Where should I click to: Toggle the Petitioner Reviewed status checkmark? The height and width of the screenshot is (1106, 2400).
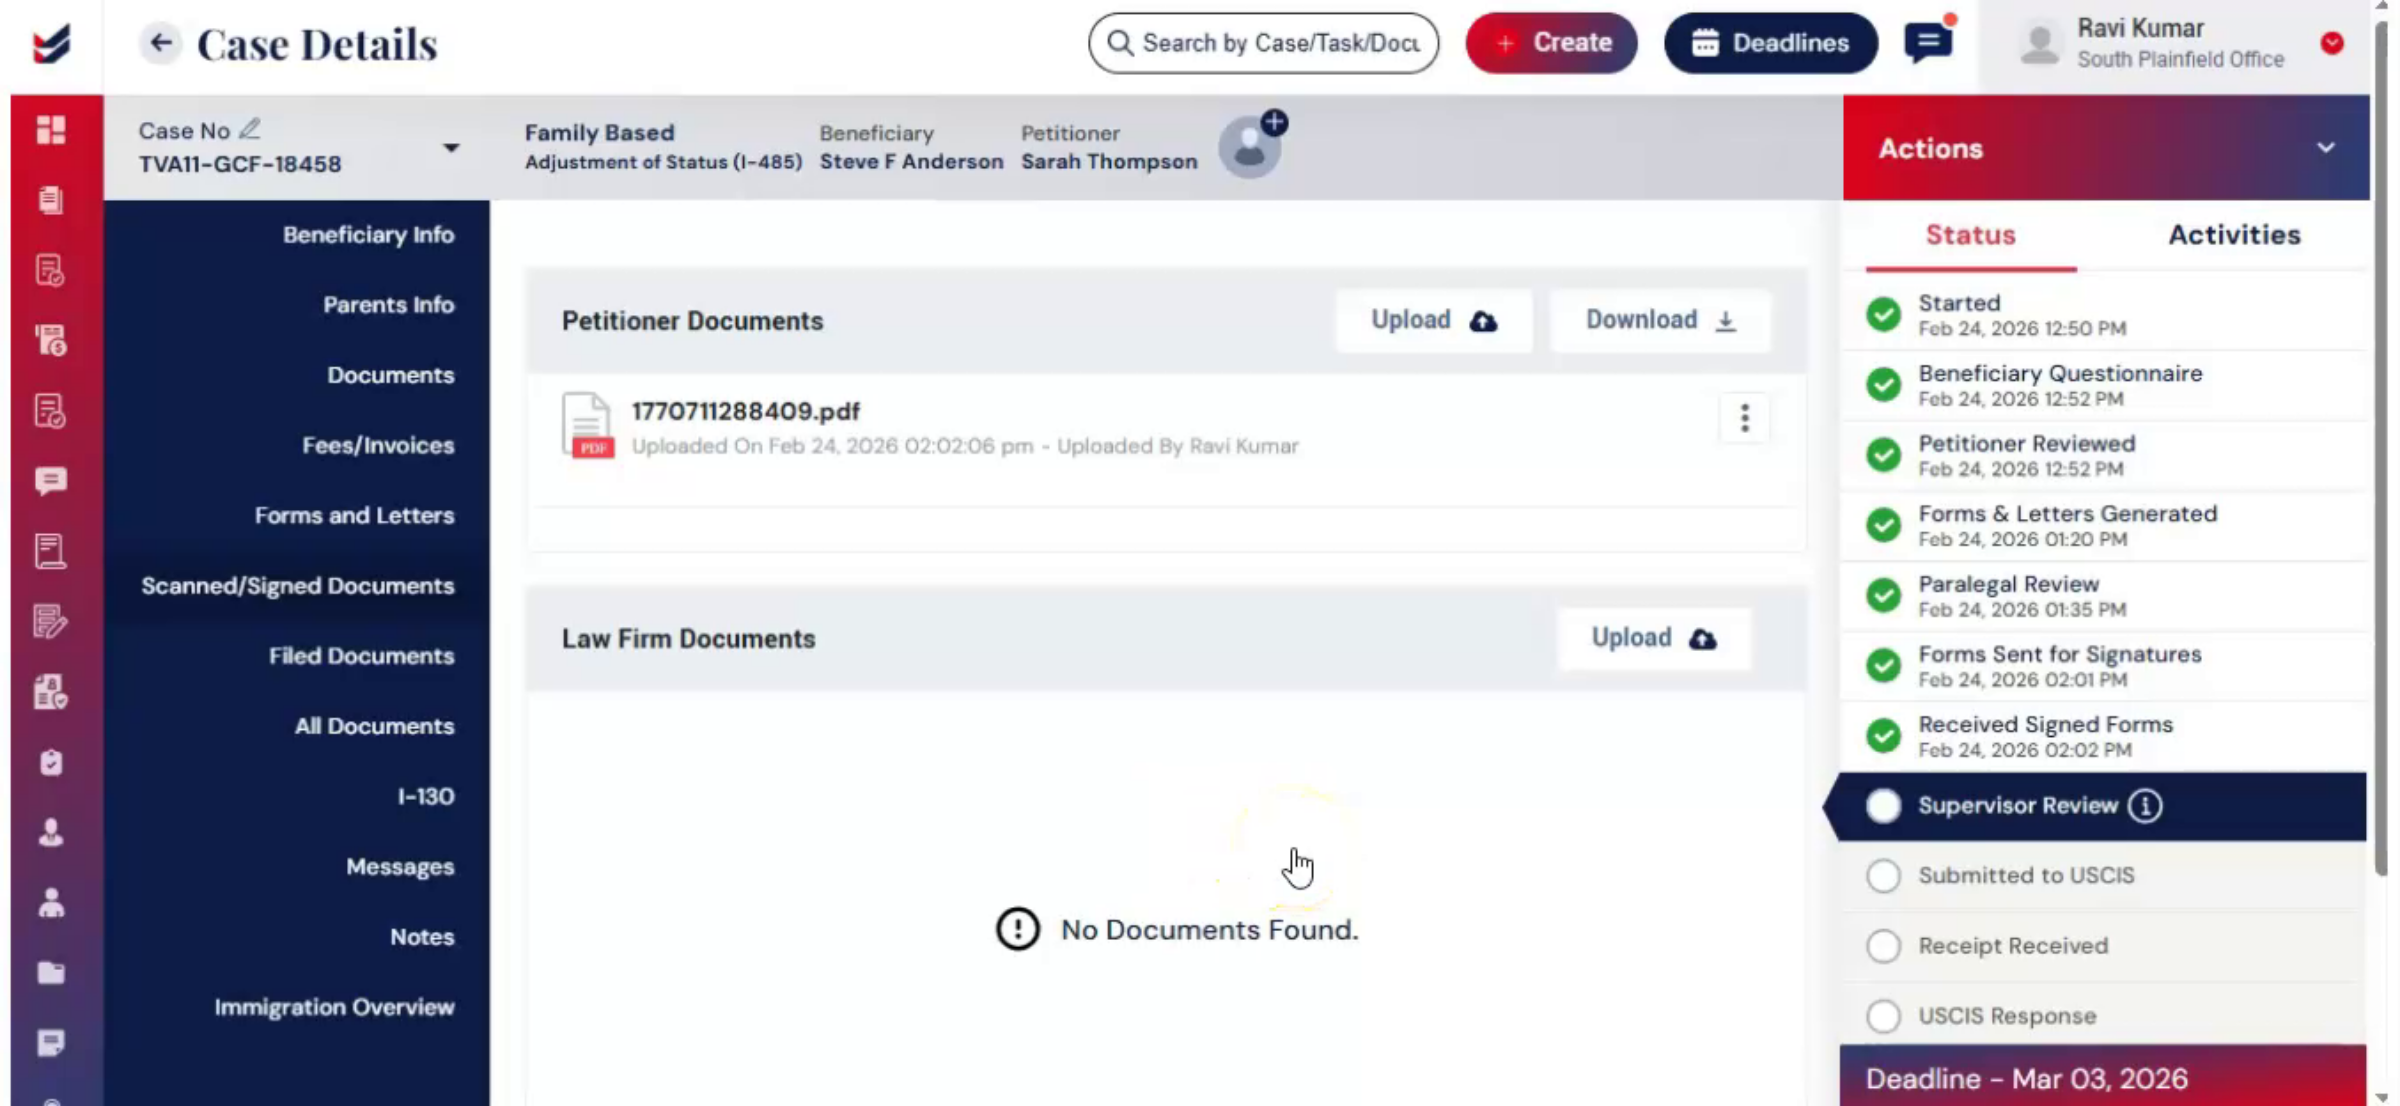pos(1883,455)
